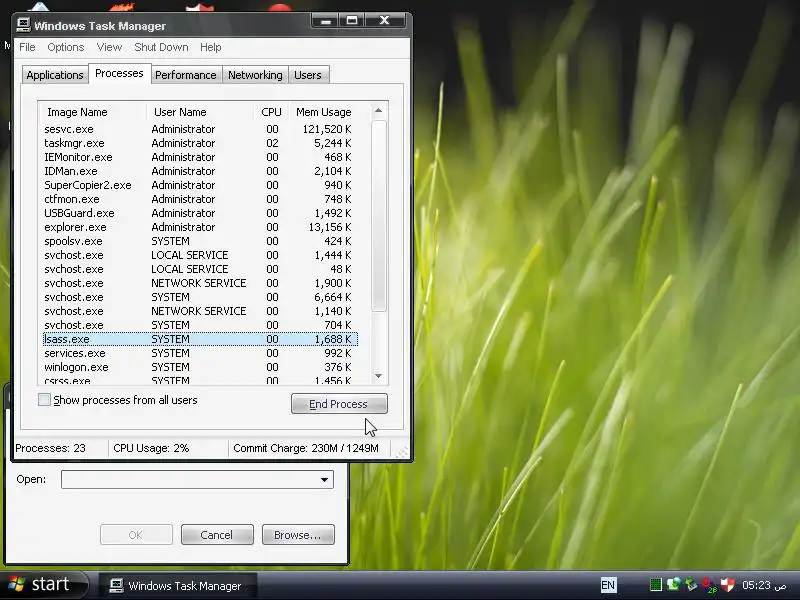Select the taskmgr.exe process row
800x600 pixels.
[x=200, y=143]
